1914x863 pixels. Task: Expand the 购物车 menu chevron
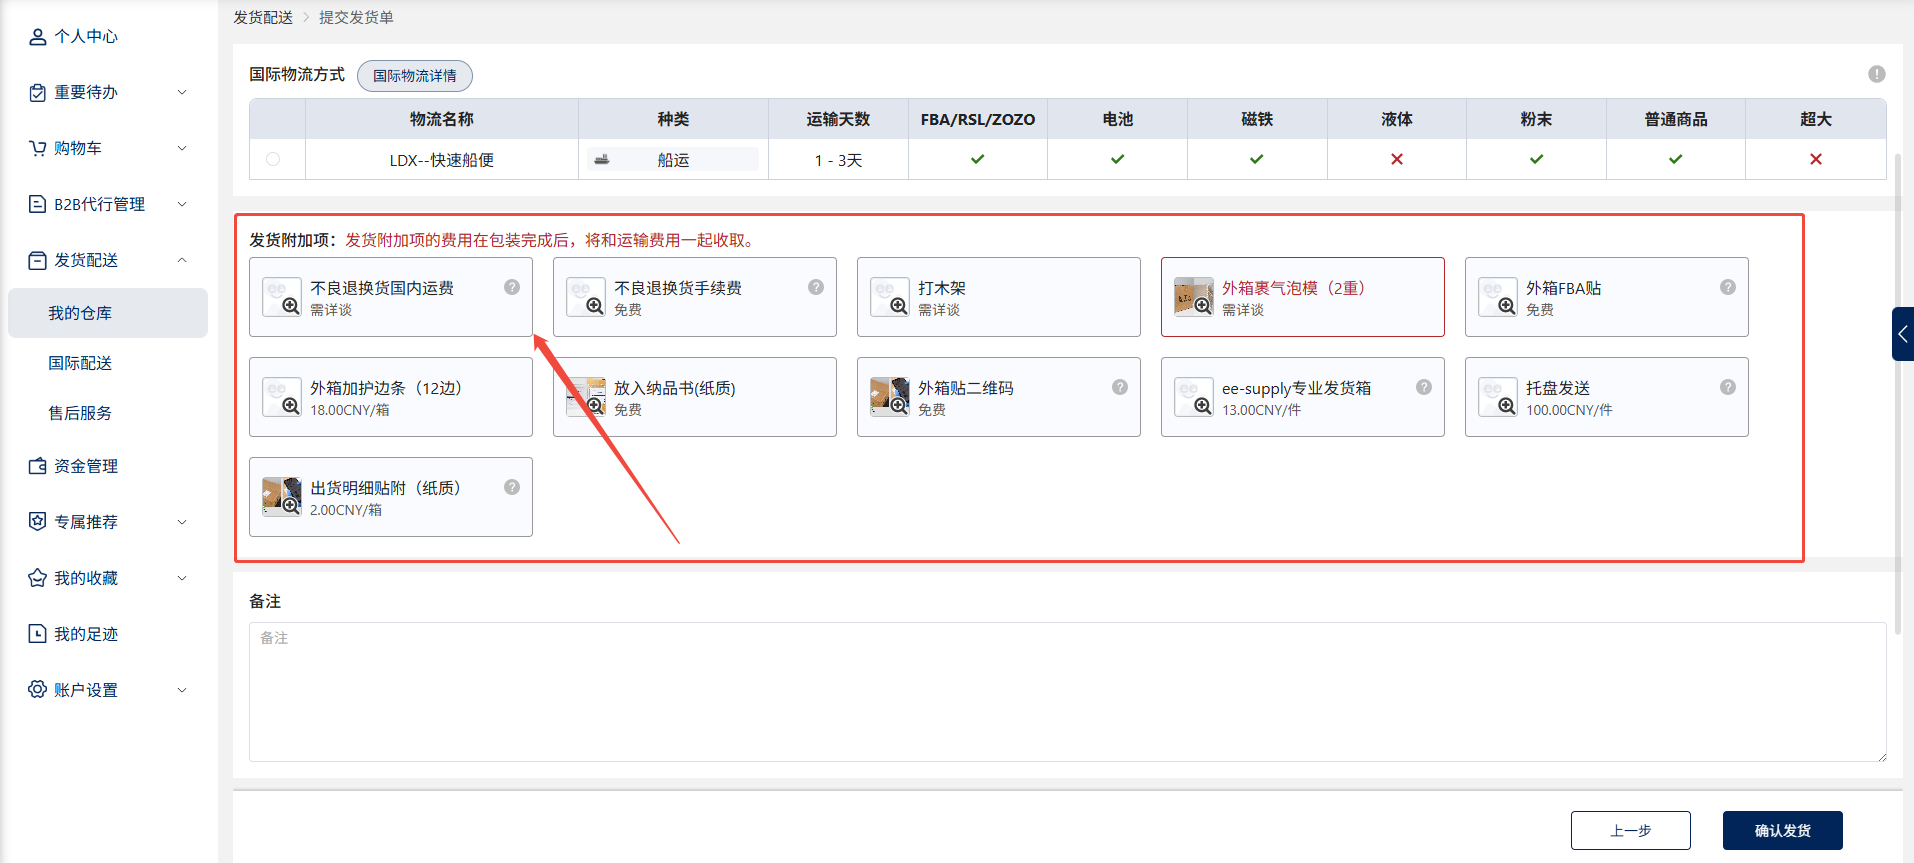[182, 148]
